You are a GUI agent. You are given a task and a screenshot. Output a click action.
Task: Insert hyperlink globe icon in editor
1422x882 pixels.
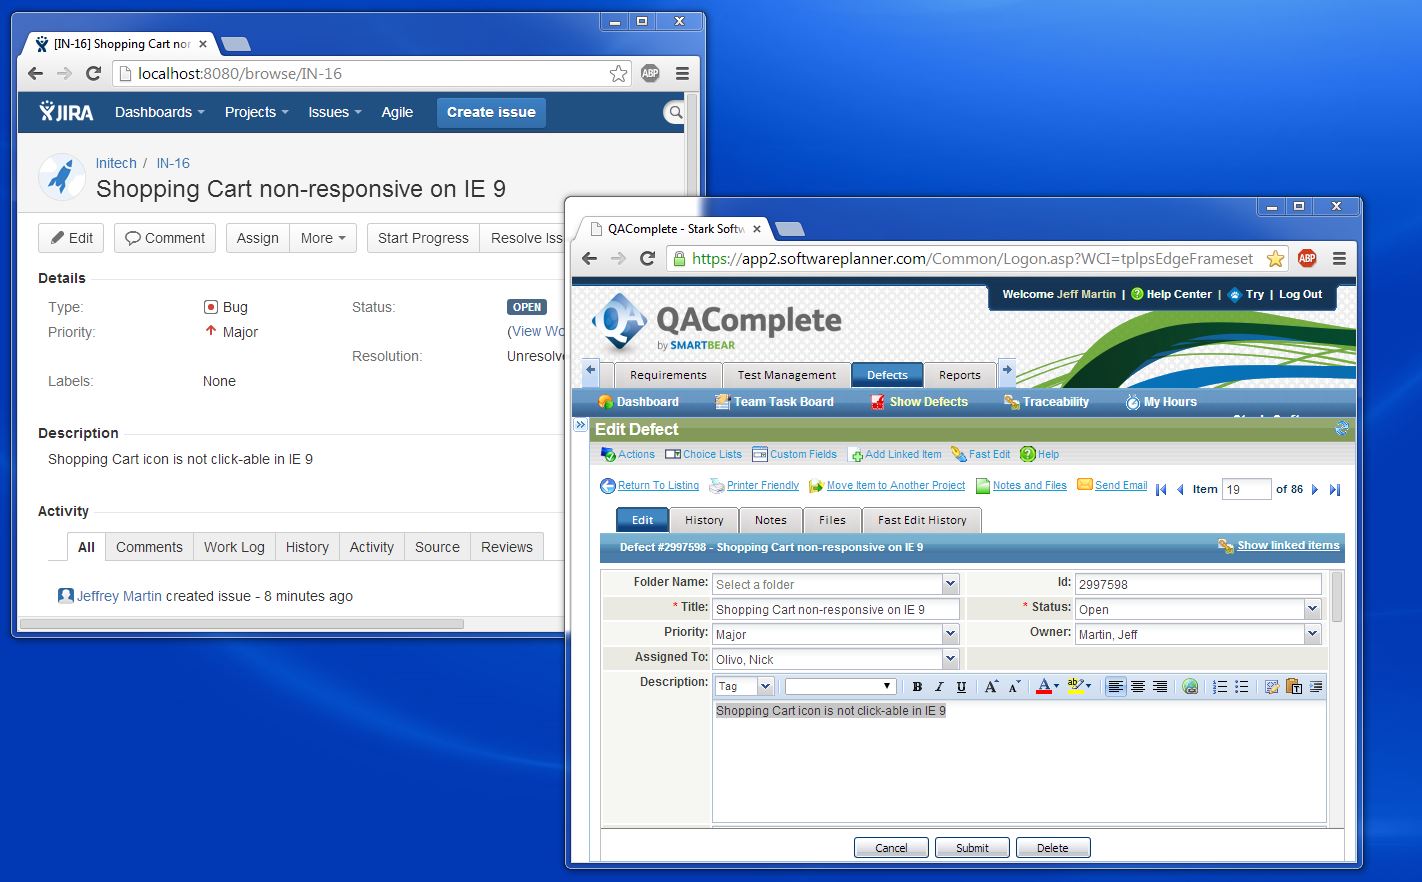tap(1190, 686)
